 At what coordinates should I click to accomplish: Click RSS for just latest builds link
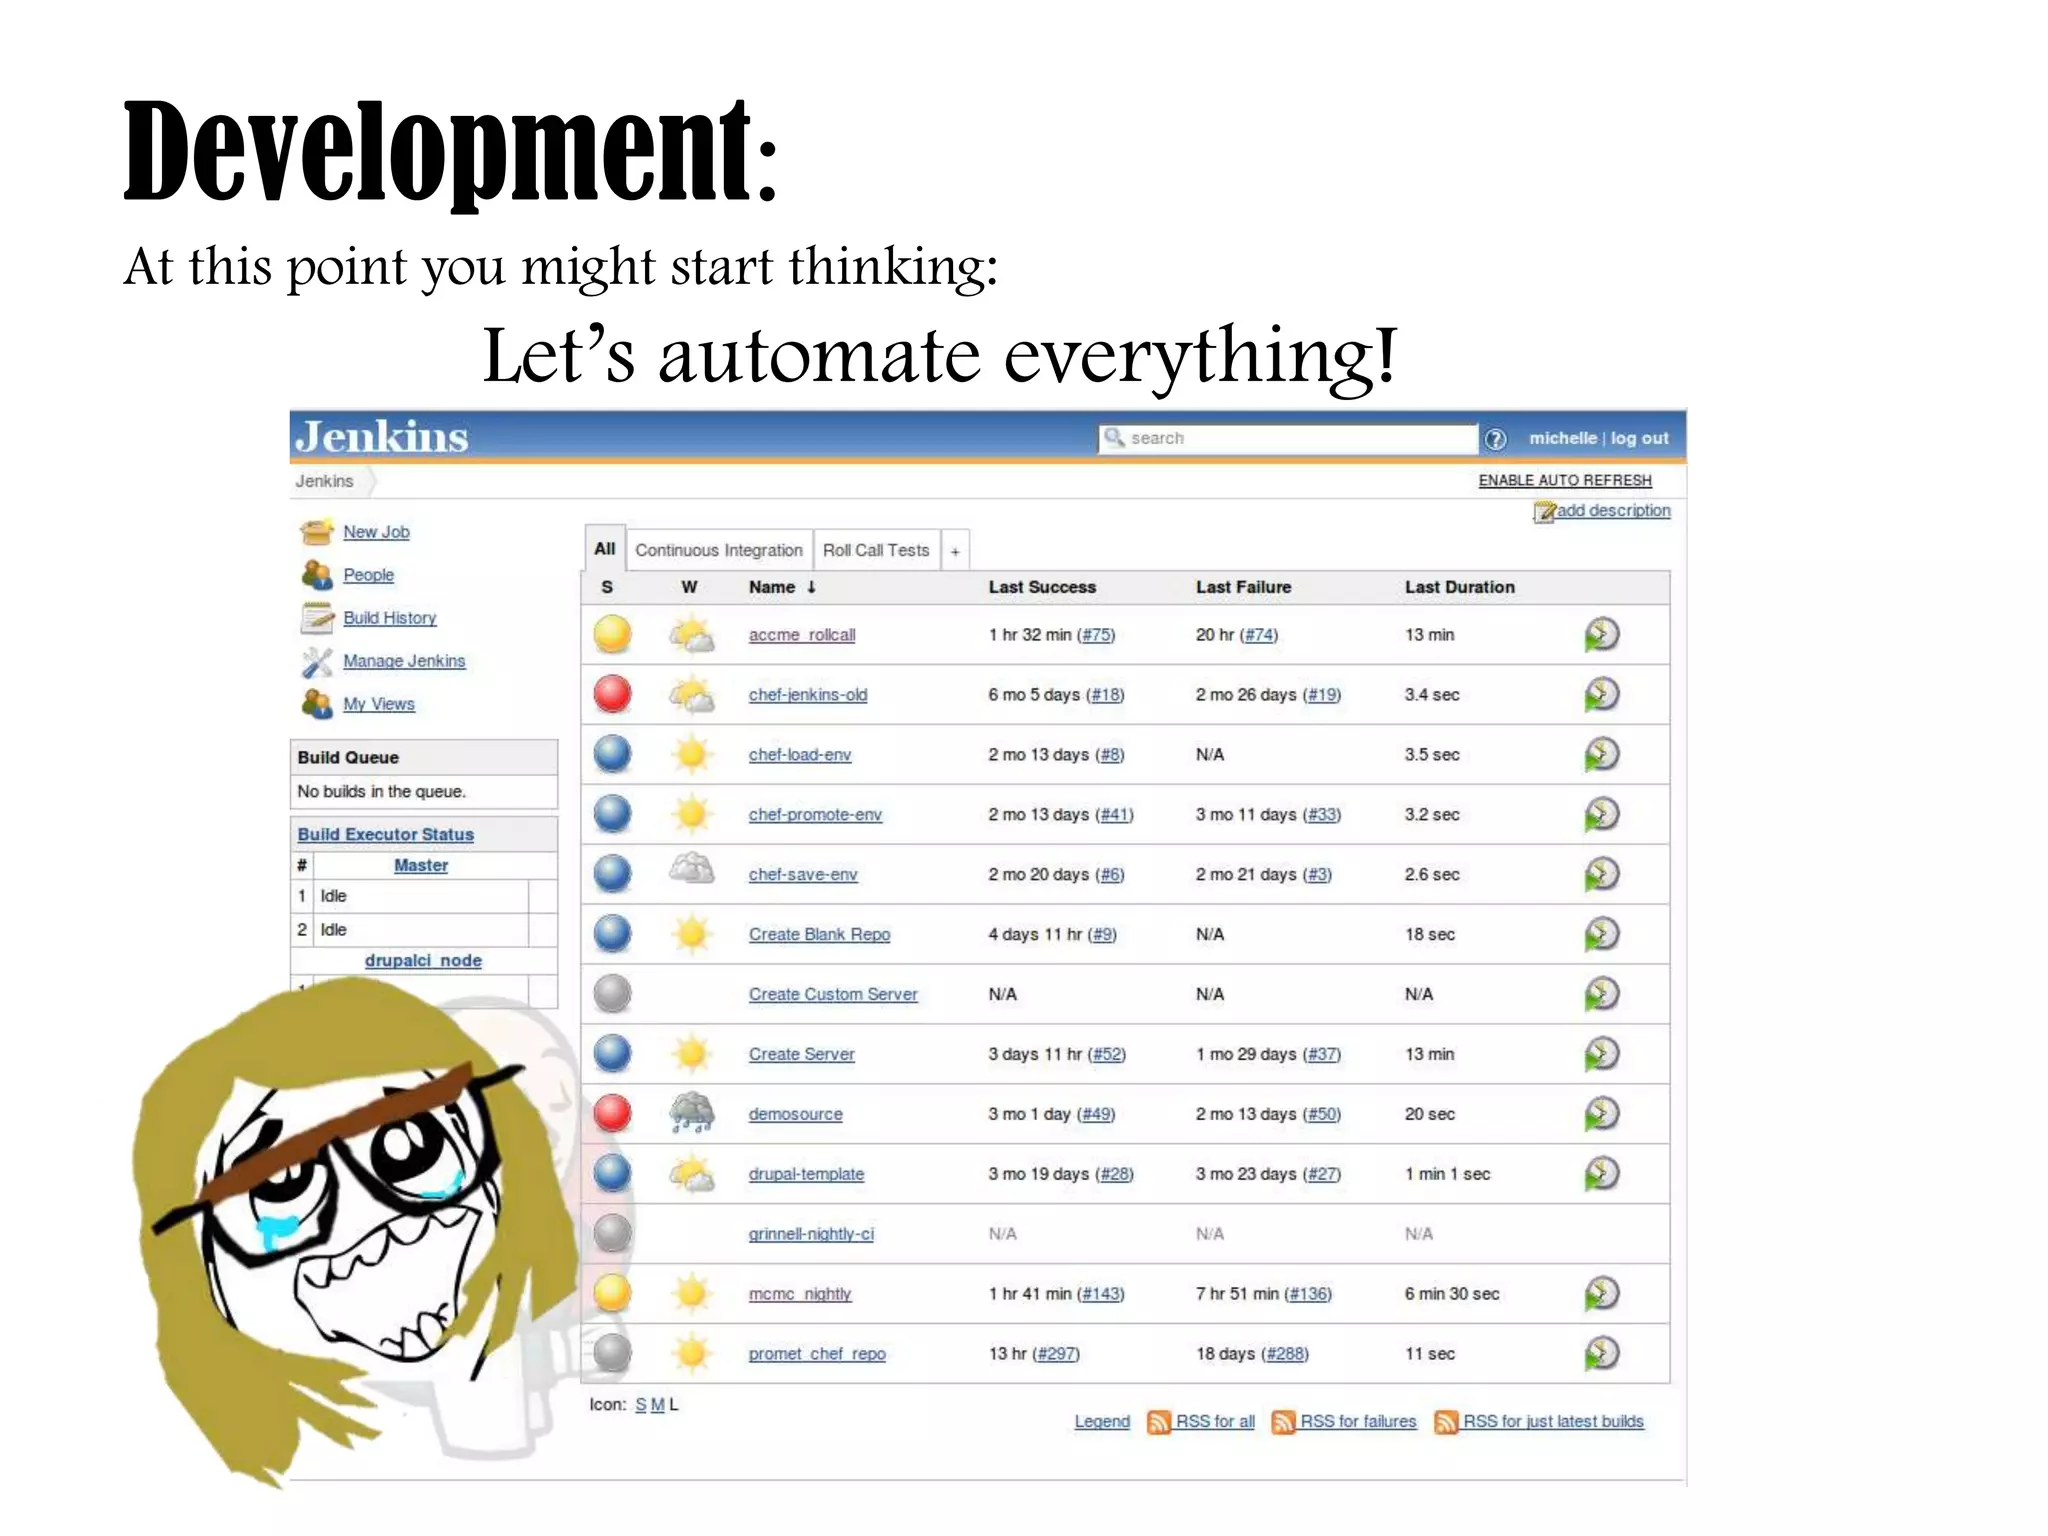click(1553, 1422)
